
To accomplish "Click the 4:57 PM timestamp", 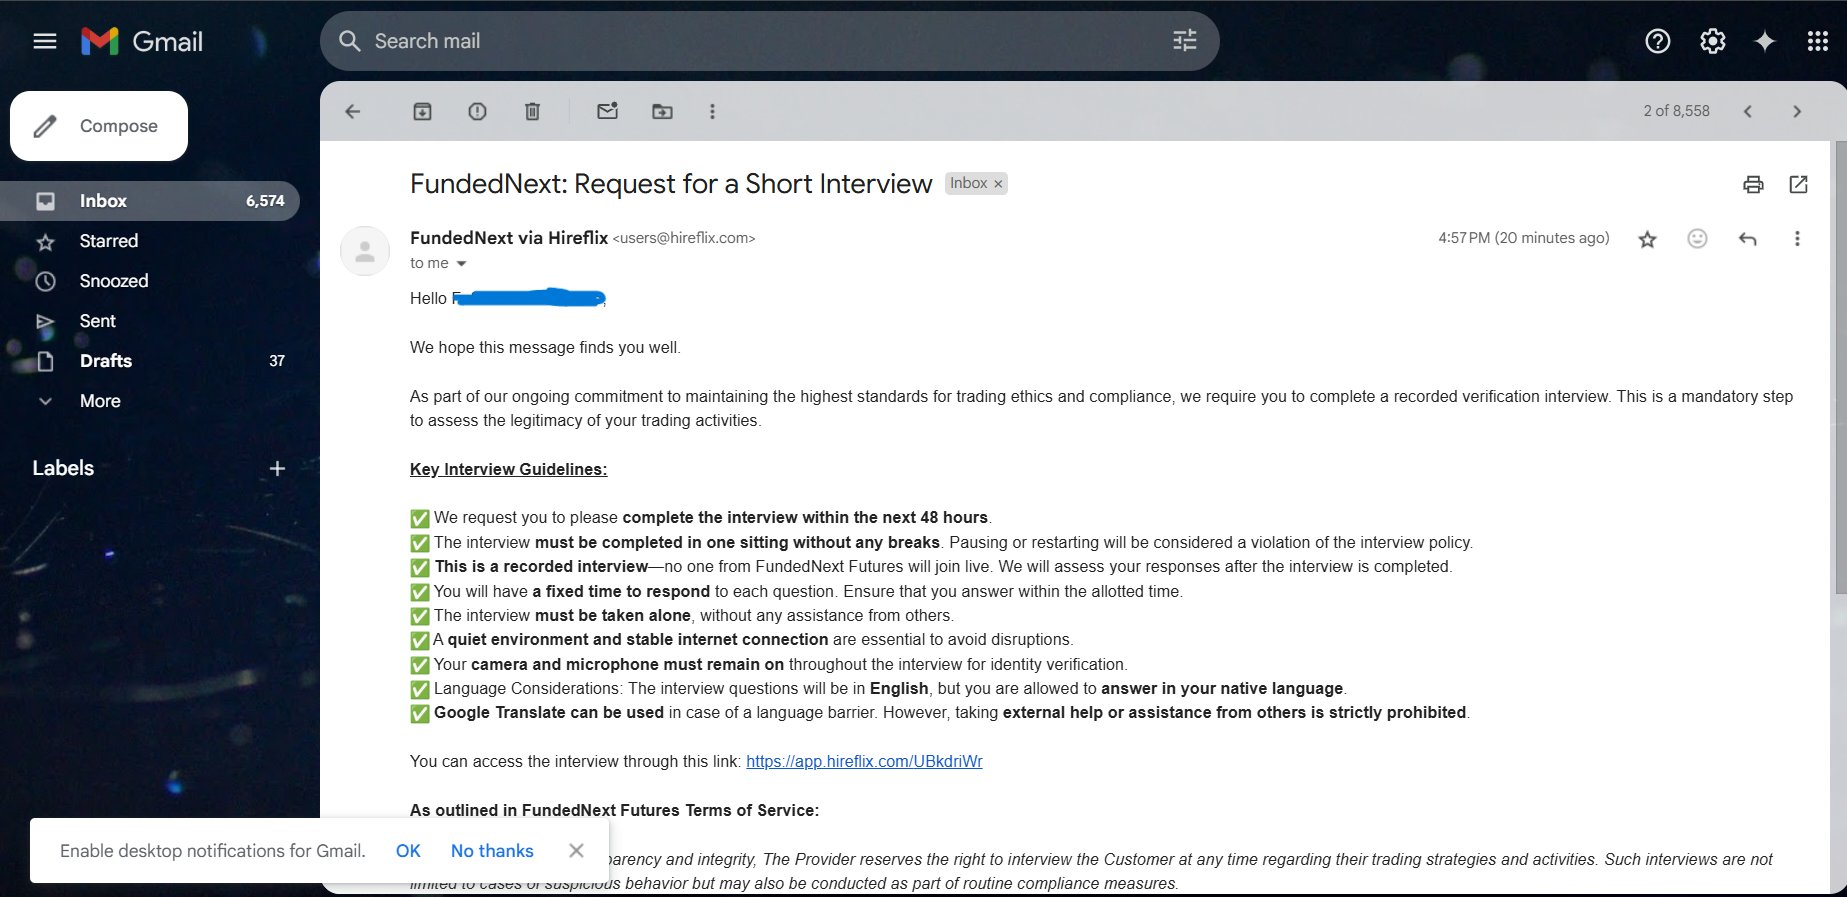I will 1524,238.
